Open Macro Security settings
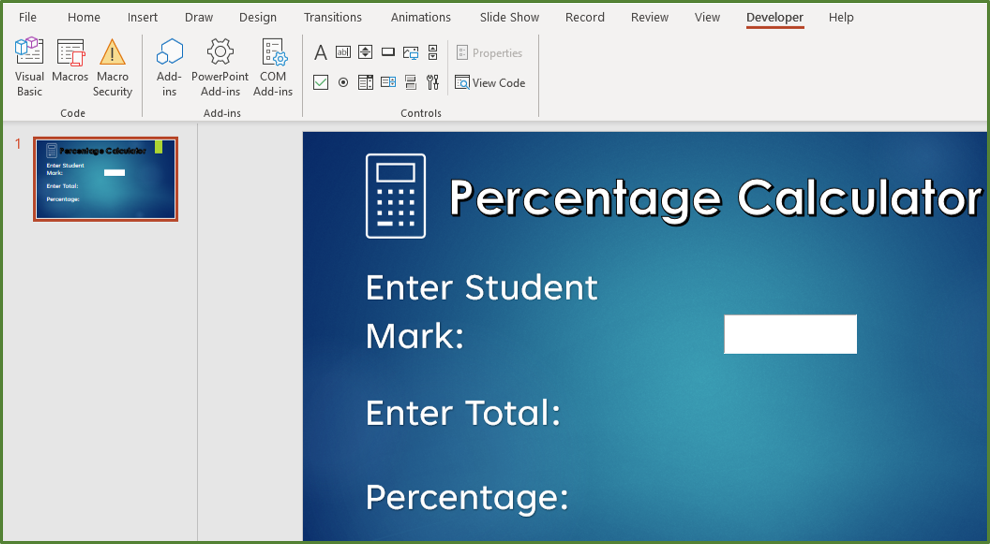990x544 pixels. pos(112,67)
